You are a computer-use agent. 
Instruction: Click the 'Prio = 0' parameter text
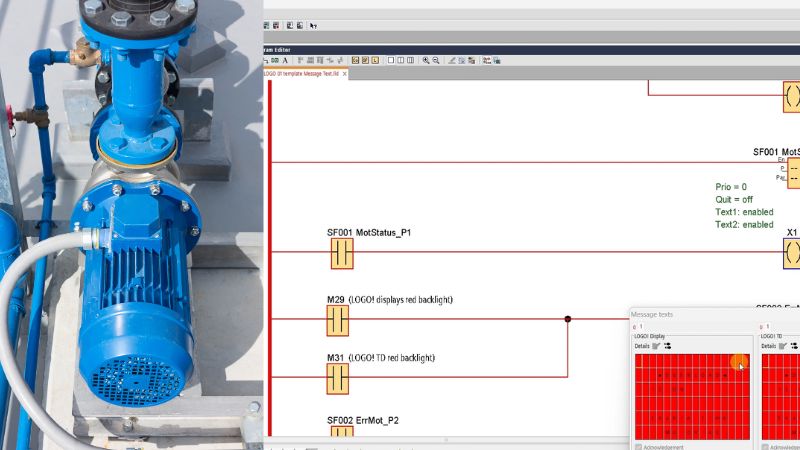[x=731, y=187]
